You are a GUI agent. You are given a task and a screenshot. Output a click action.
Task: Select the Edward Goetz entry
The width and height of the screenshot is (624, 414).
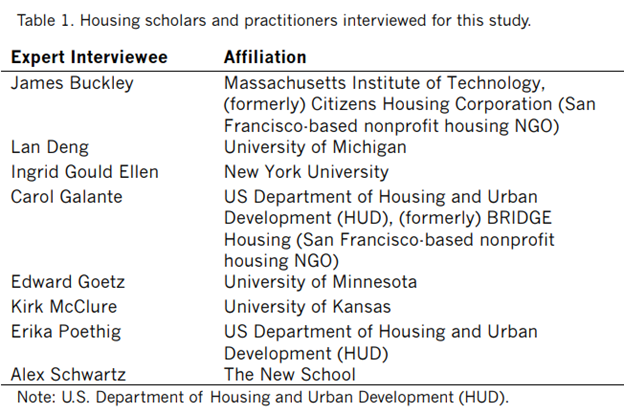point(63,283)
